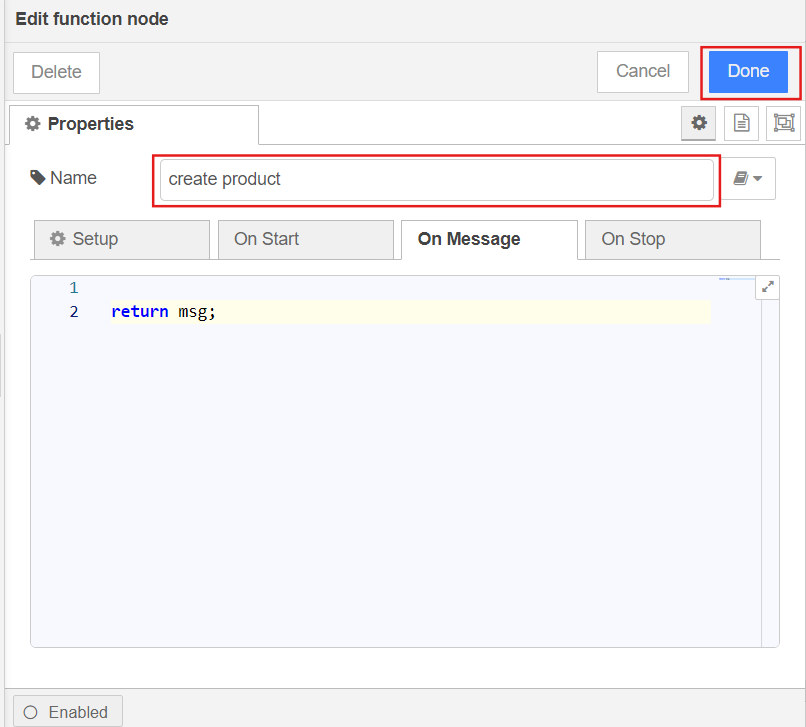Expand the code editor to full view
Image resolution: width=806 pixels, height=727 pixels.
tap(768, 287)
